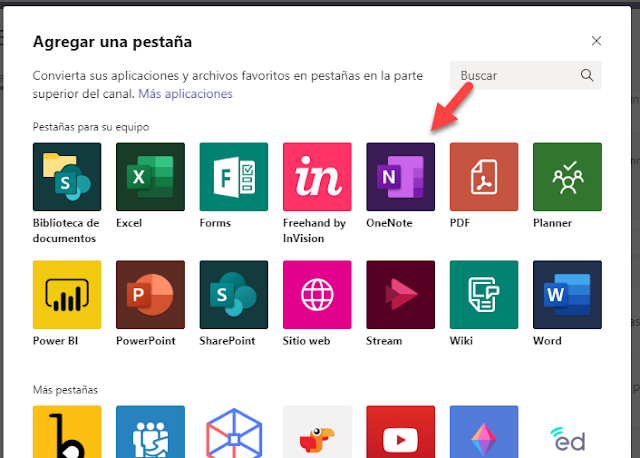
Task: Select the Sitio web globe tile
Action: 317,295
